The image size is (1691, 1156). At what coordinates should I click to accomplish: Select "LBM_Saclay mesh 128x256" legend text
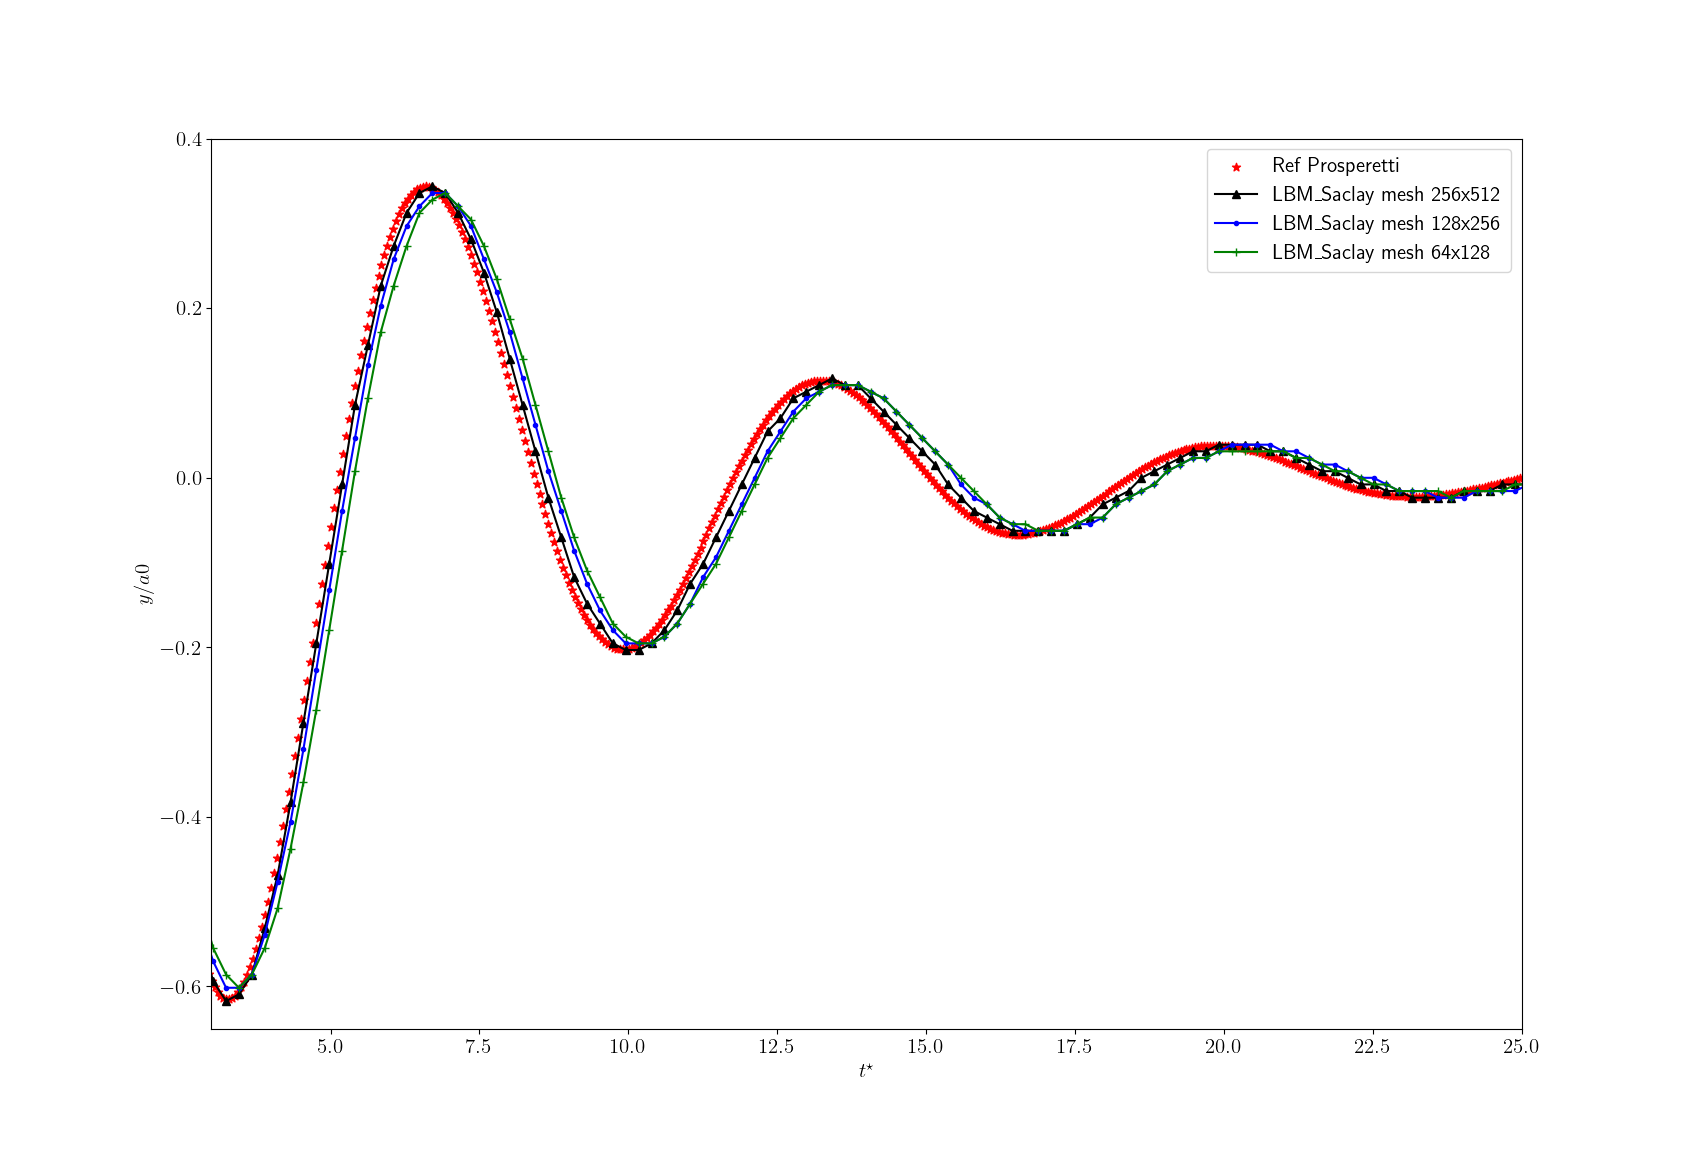[x=1385, y=224]
